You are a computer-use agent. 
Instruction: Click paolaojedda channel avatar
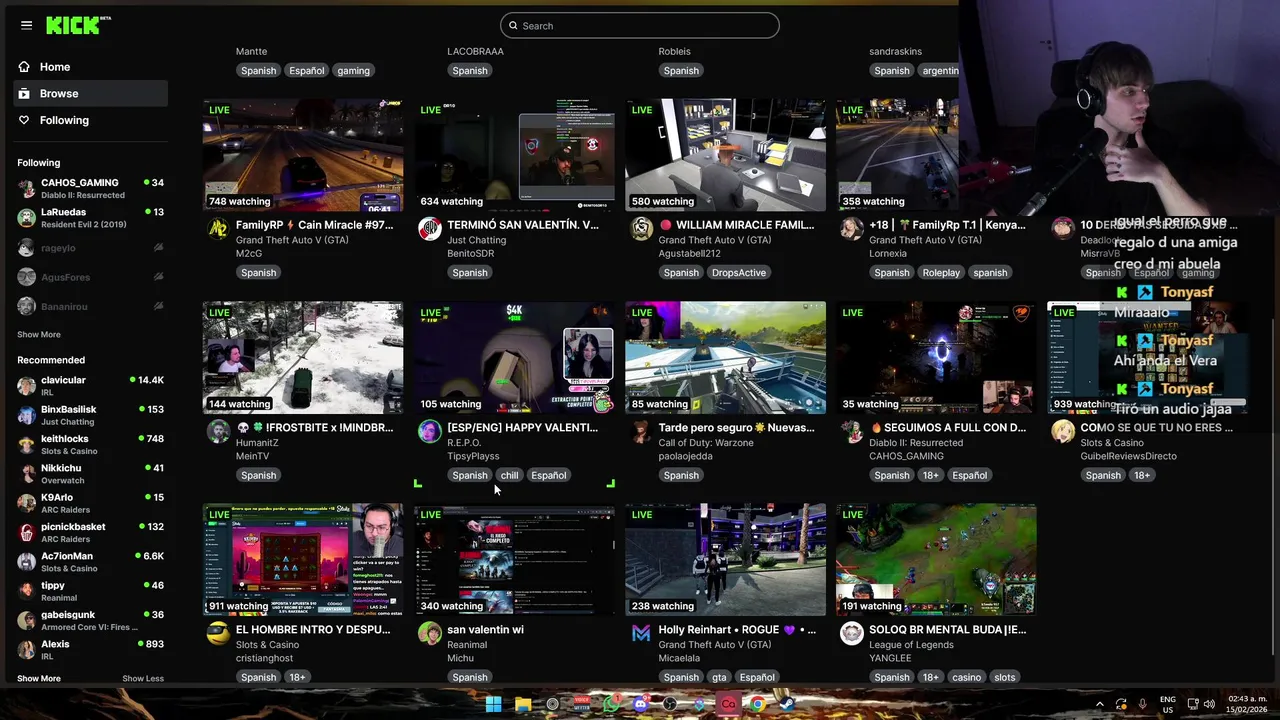click(x=641, y=431)
